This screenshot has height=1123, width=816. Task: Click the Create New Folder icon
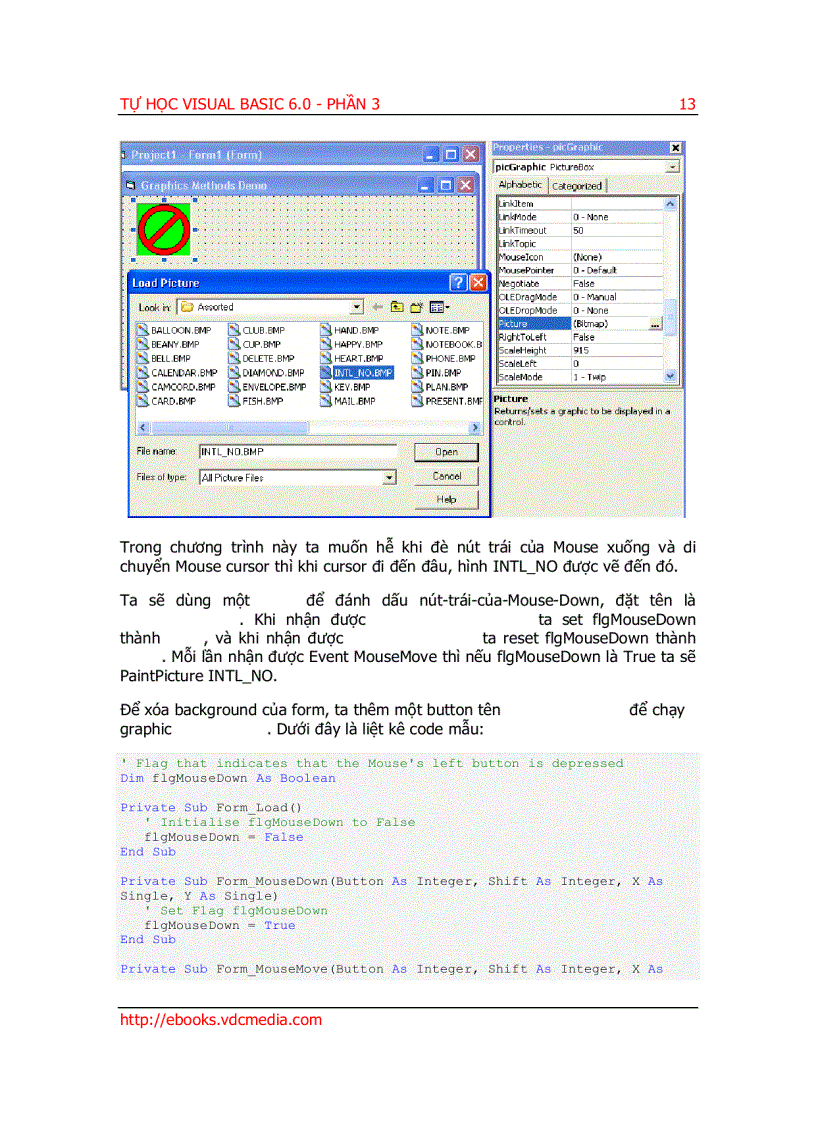[417, 307]
